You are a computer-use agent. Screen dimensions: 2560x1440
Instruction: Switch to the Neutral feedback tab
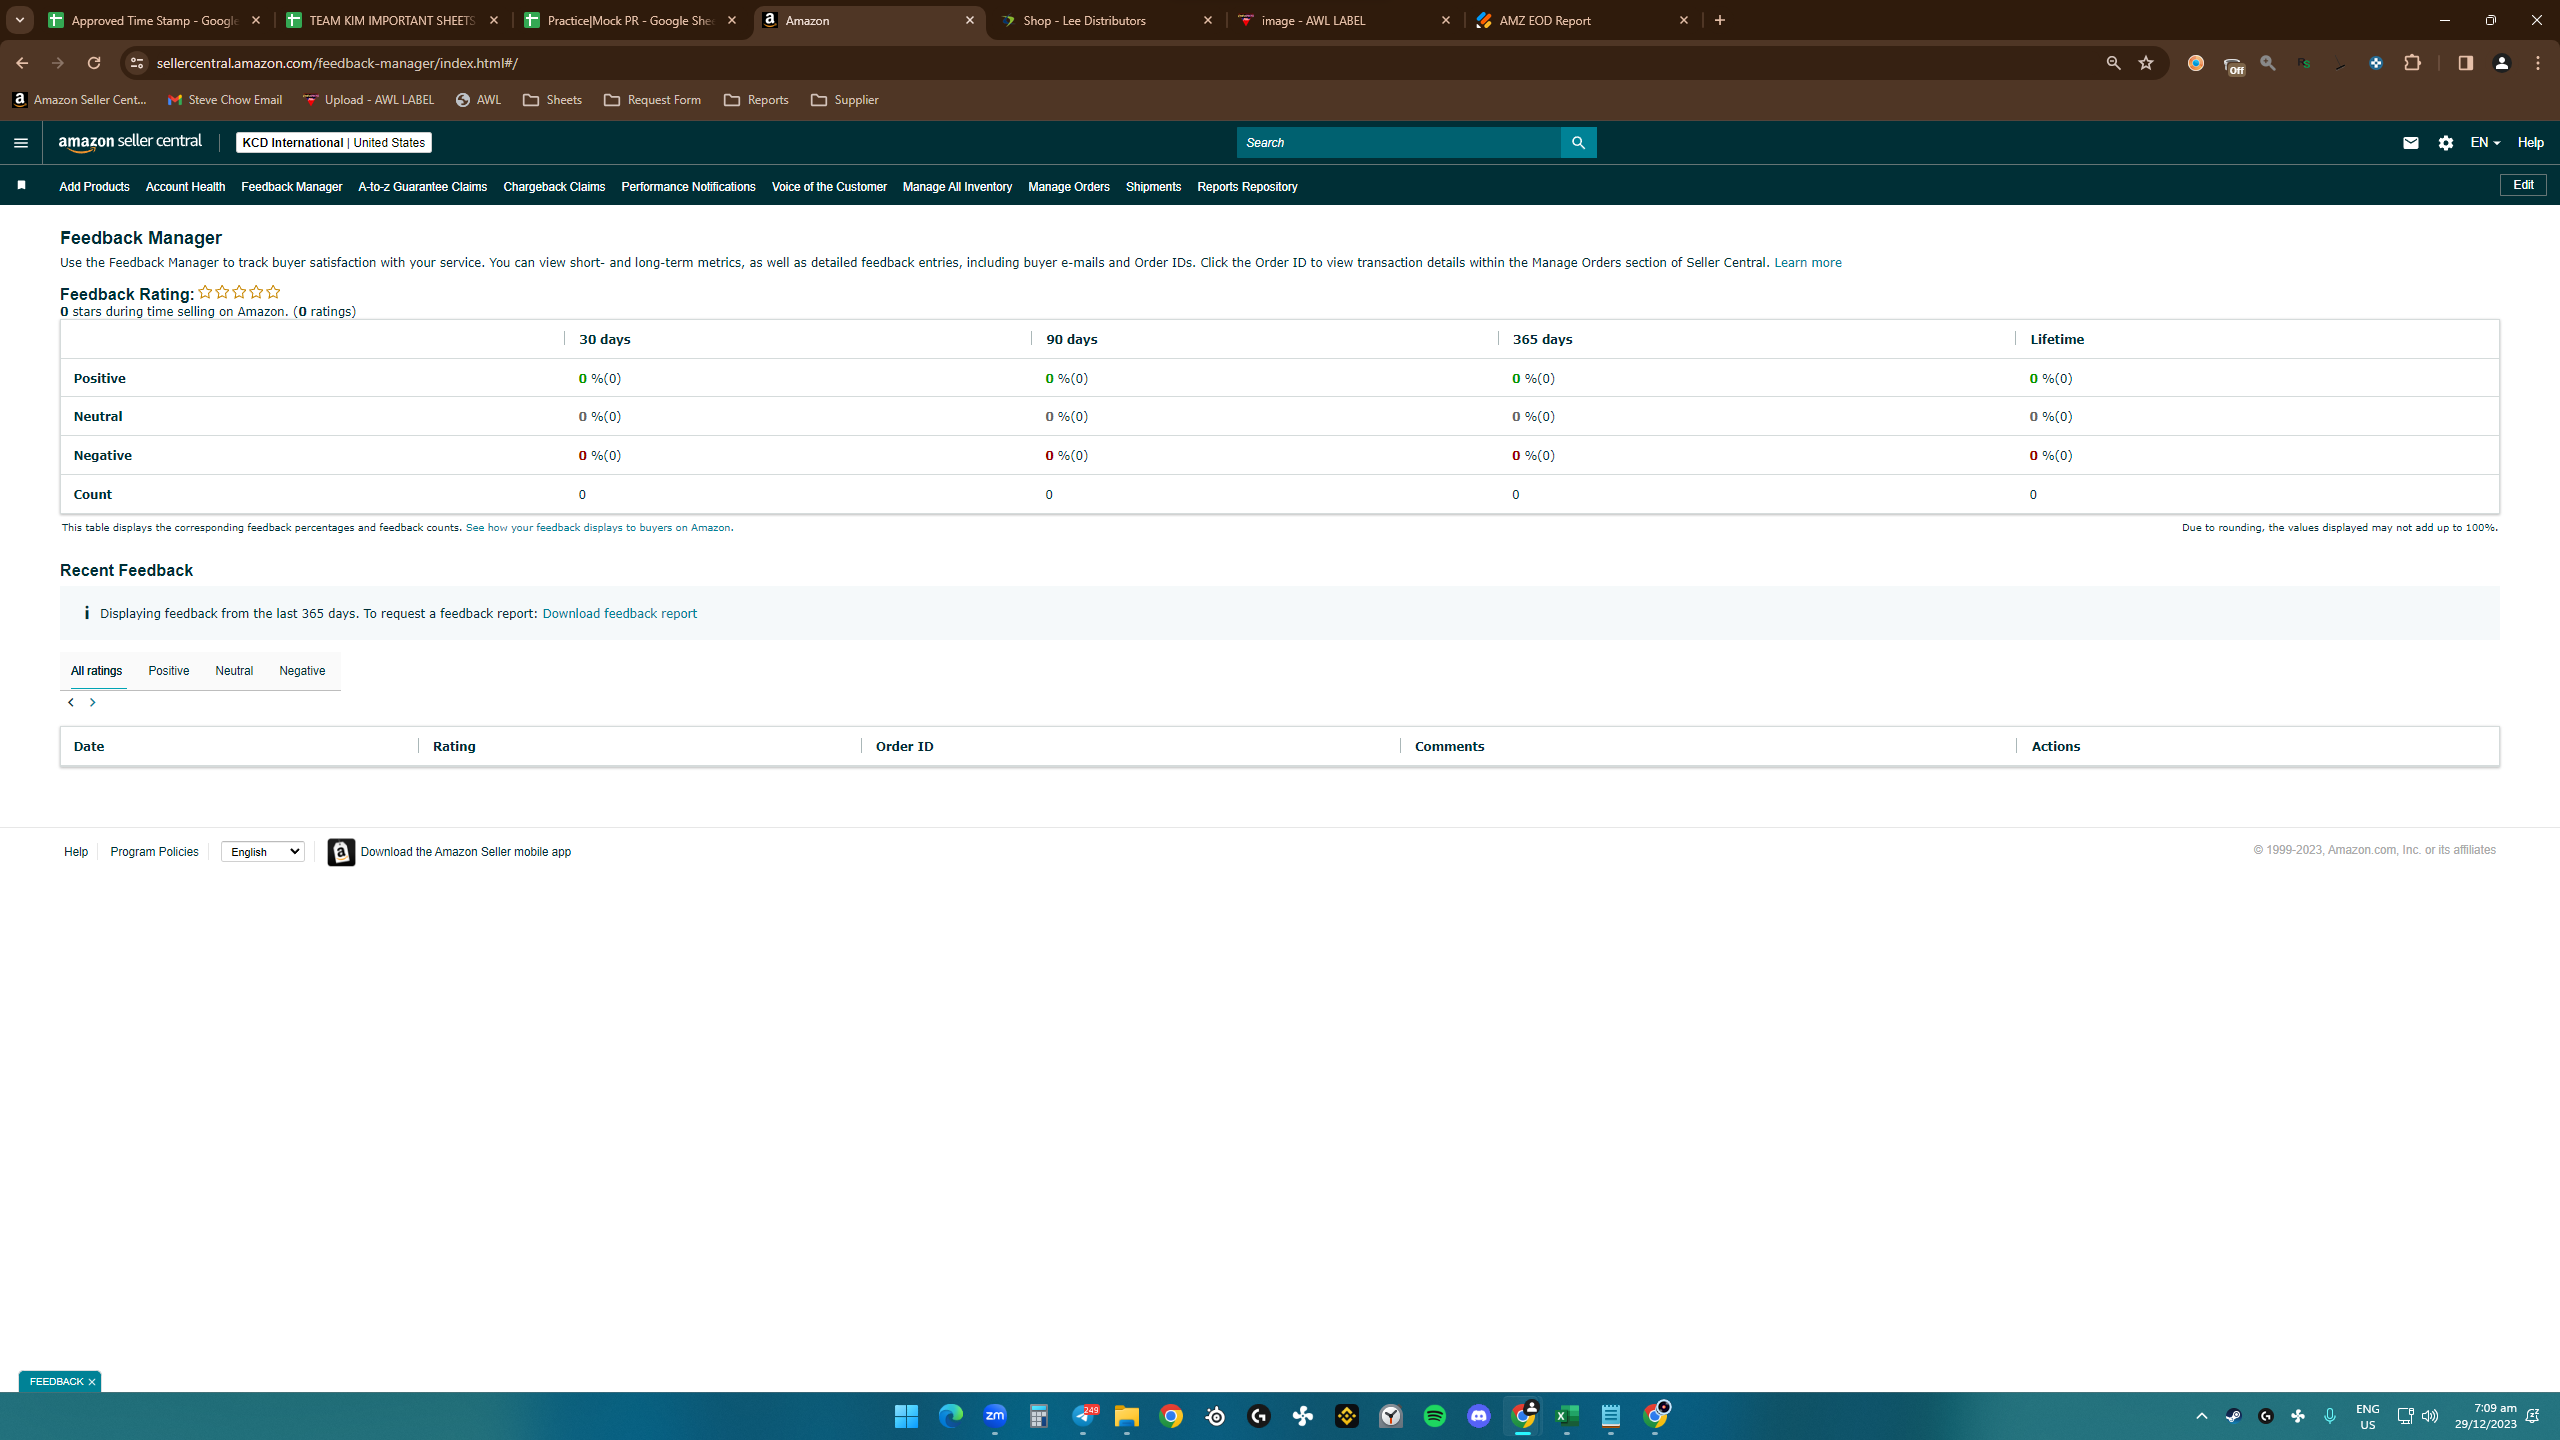point(234,671)
